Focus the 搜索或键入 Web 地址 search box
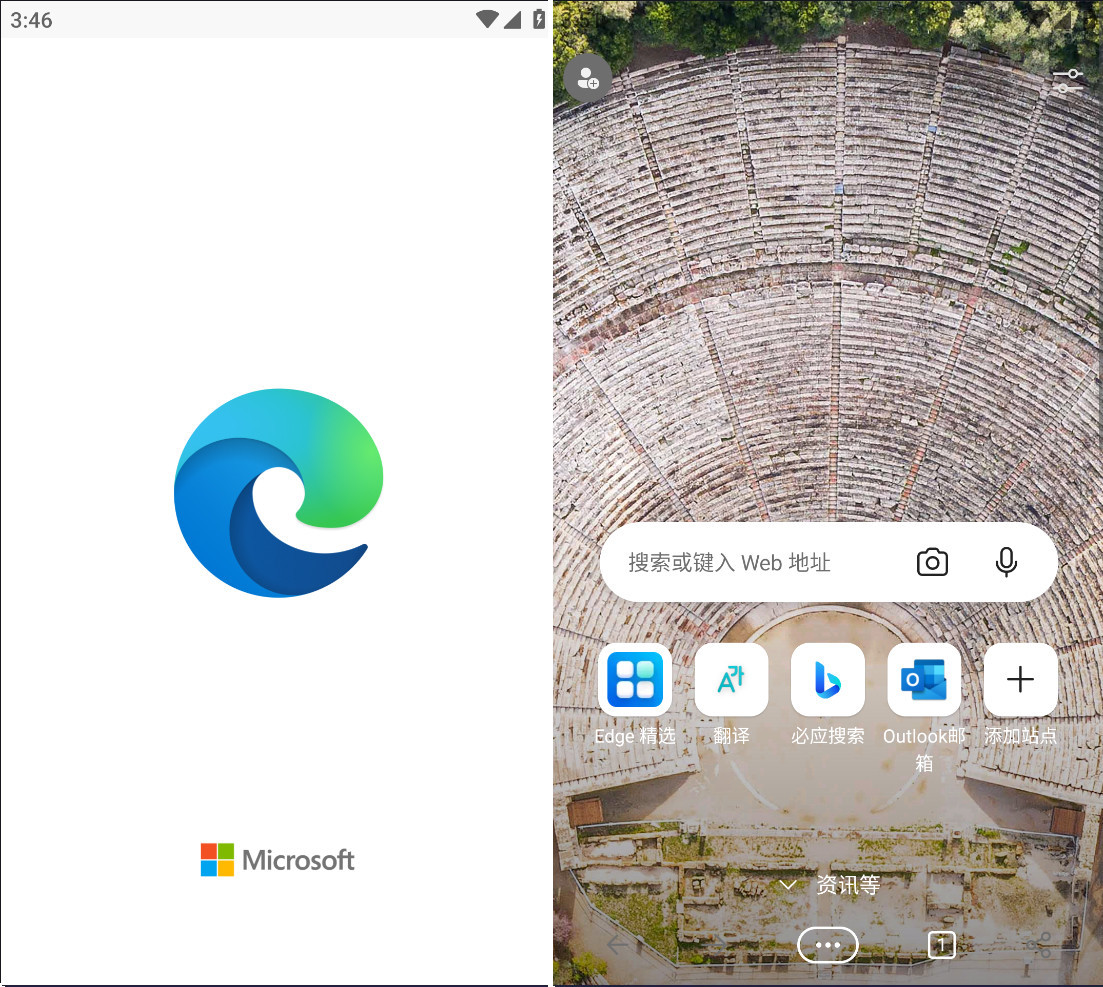This screenshot has width=1103, height=987. click(x=829, y=562)
